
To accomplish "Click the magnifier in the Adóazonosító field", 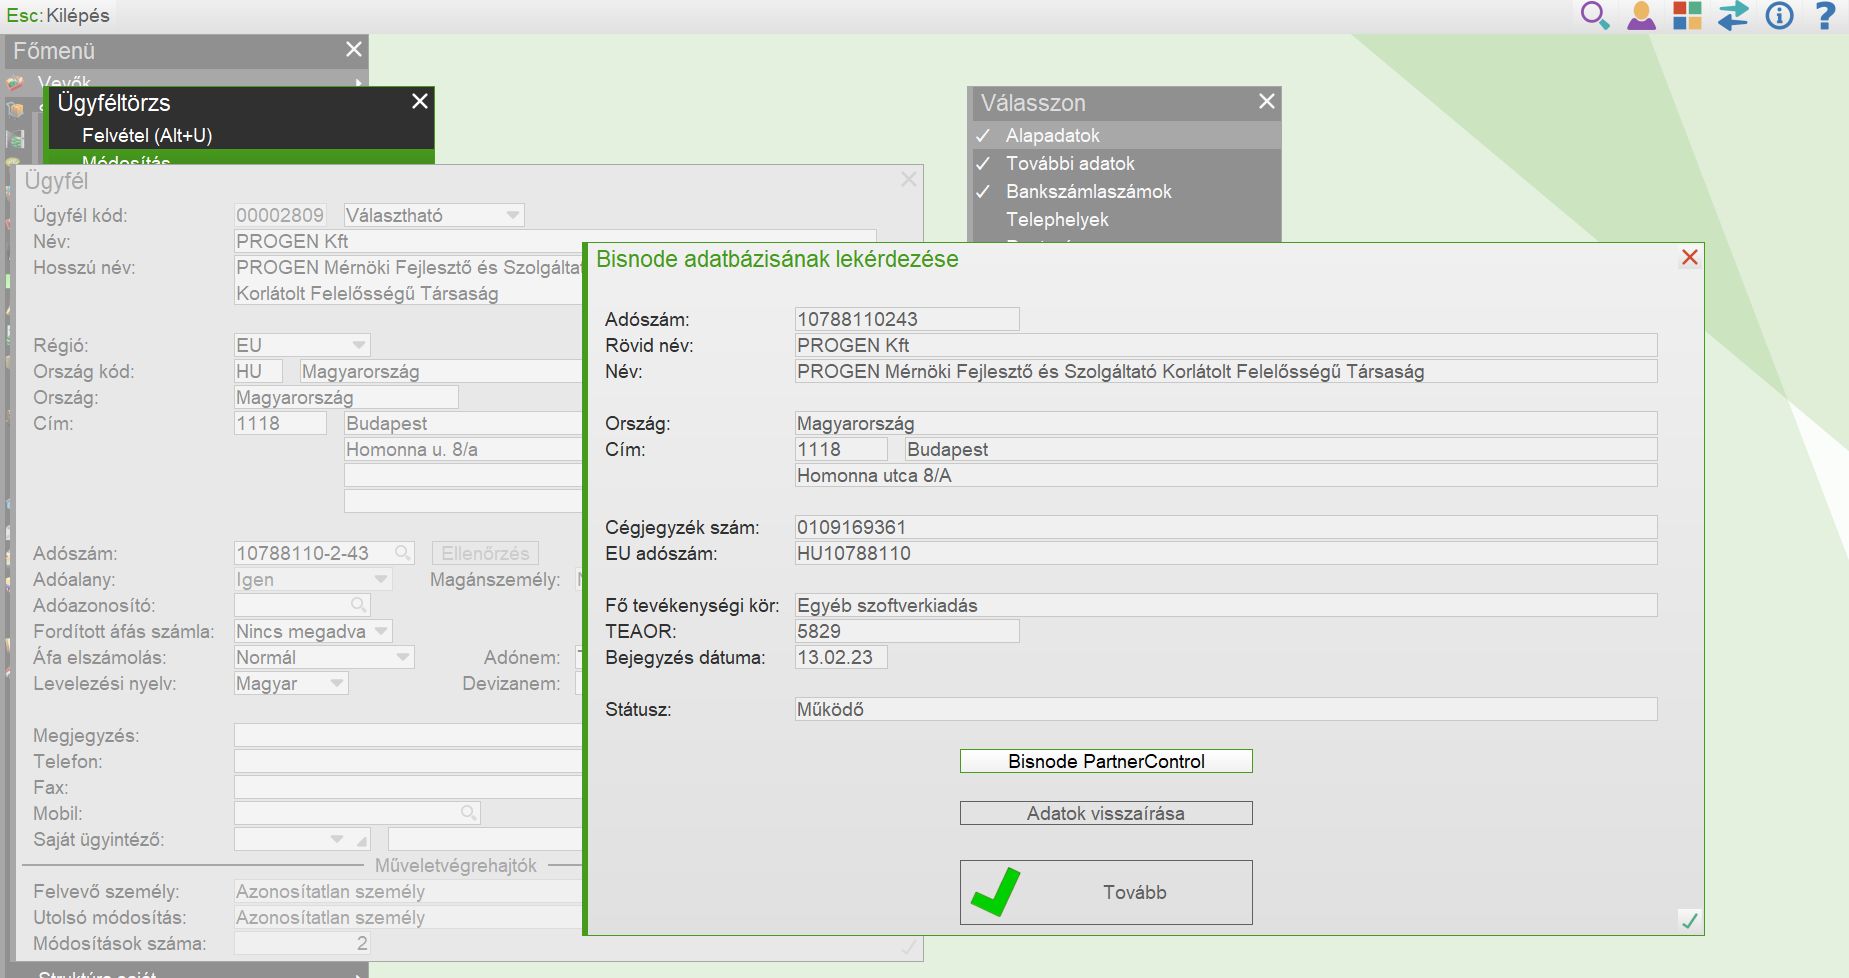I will coord(358,605).
